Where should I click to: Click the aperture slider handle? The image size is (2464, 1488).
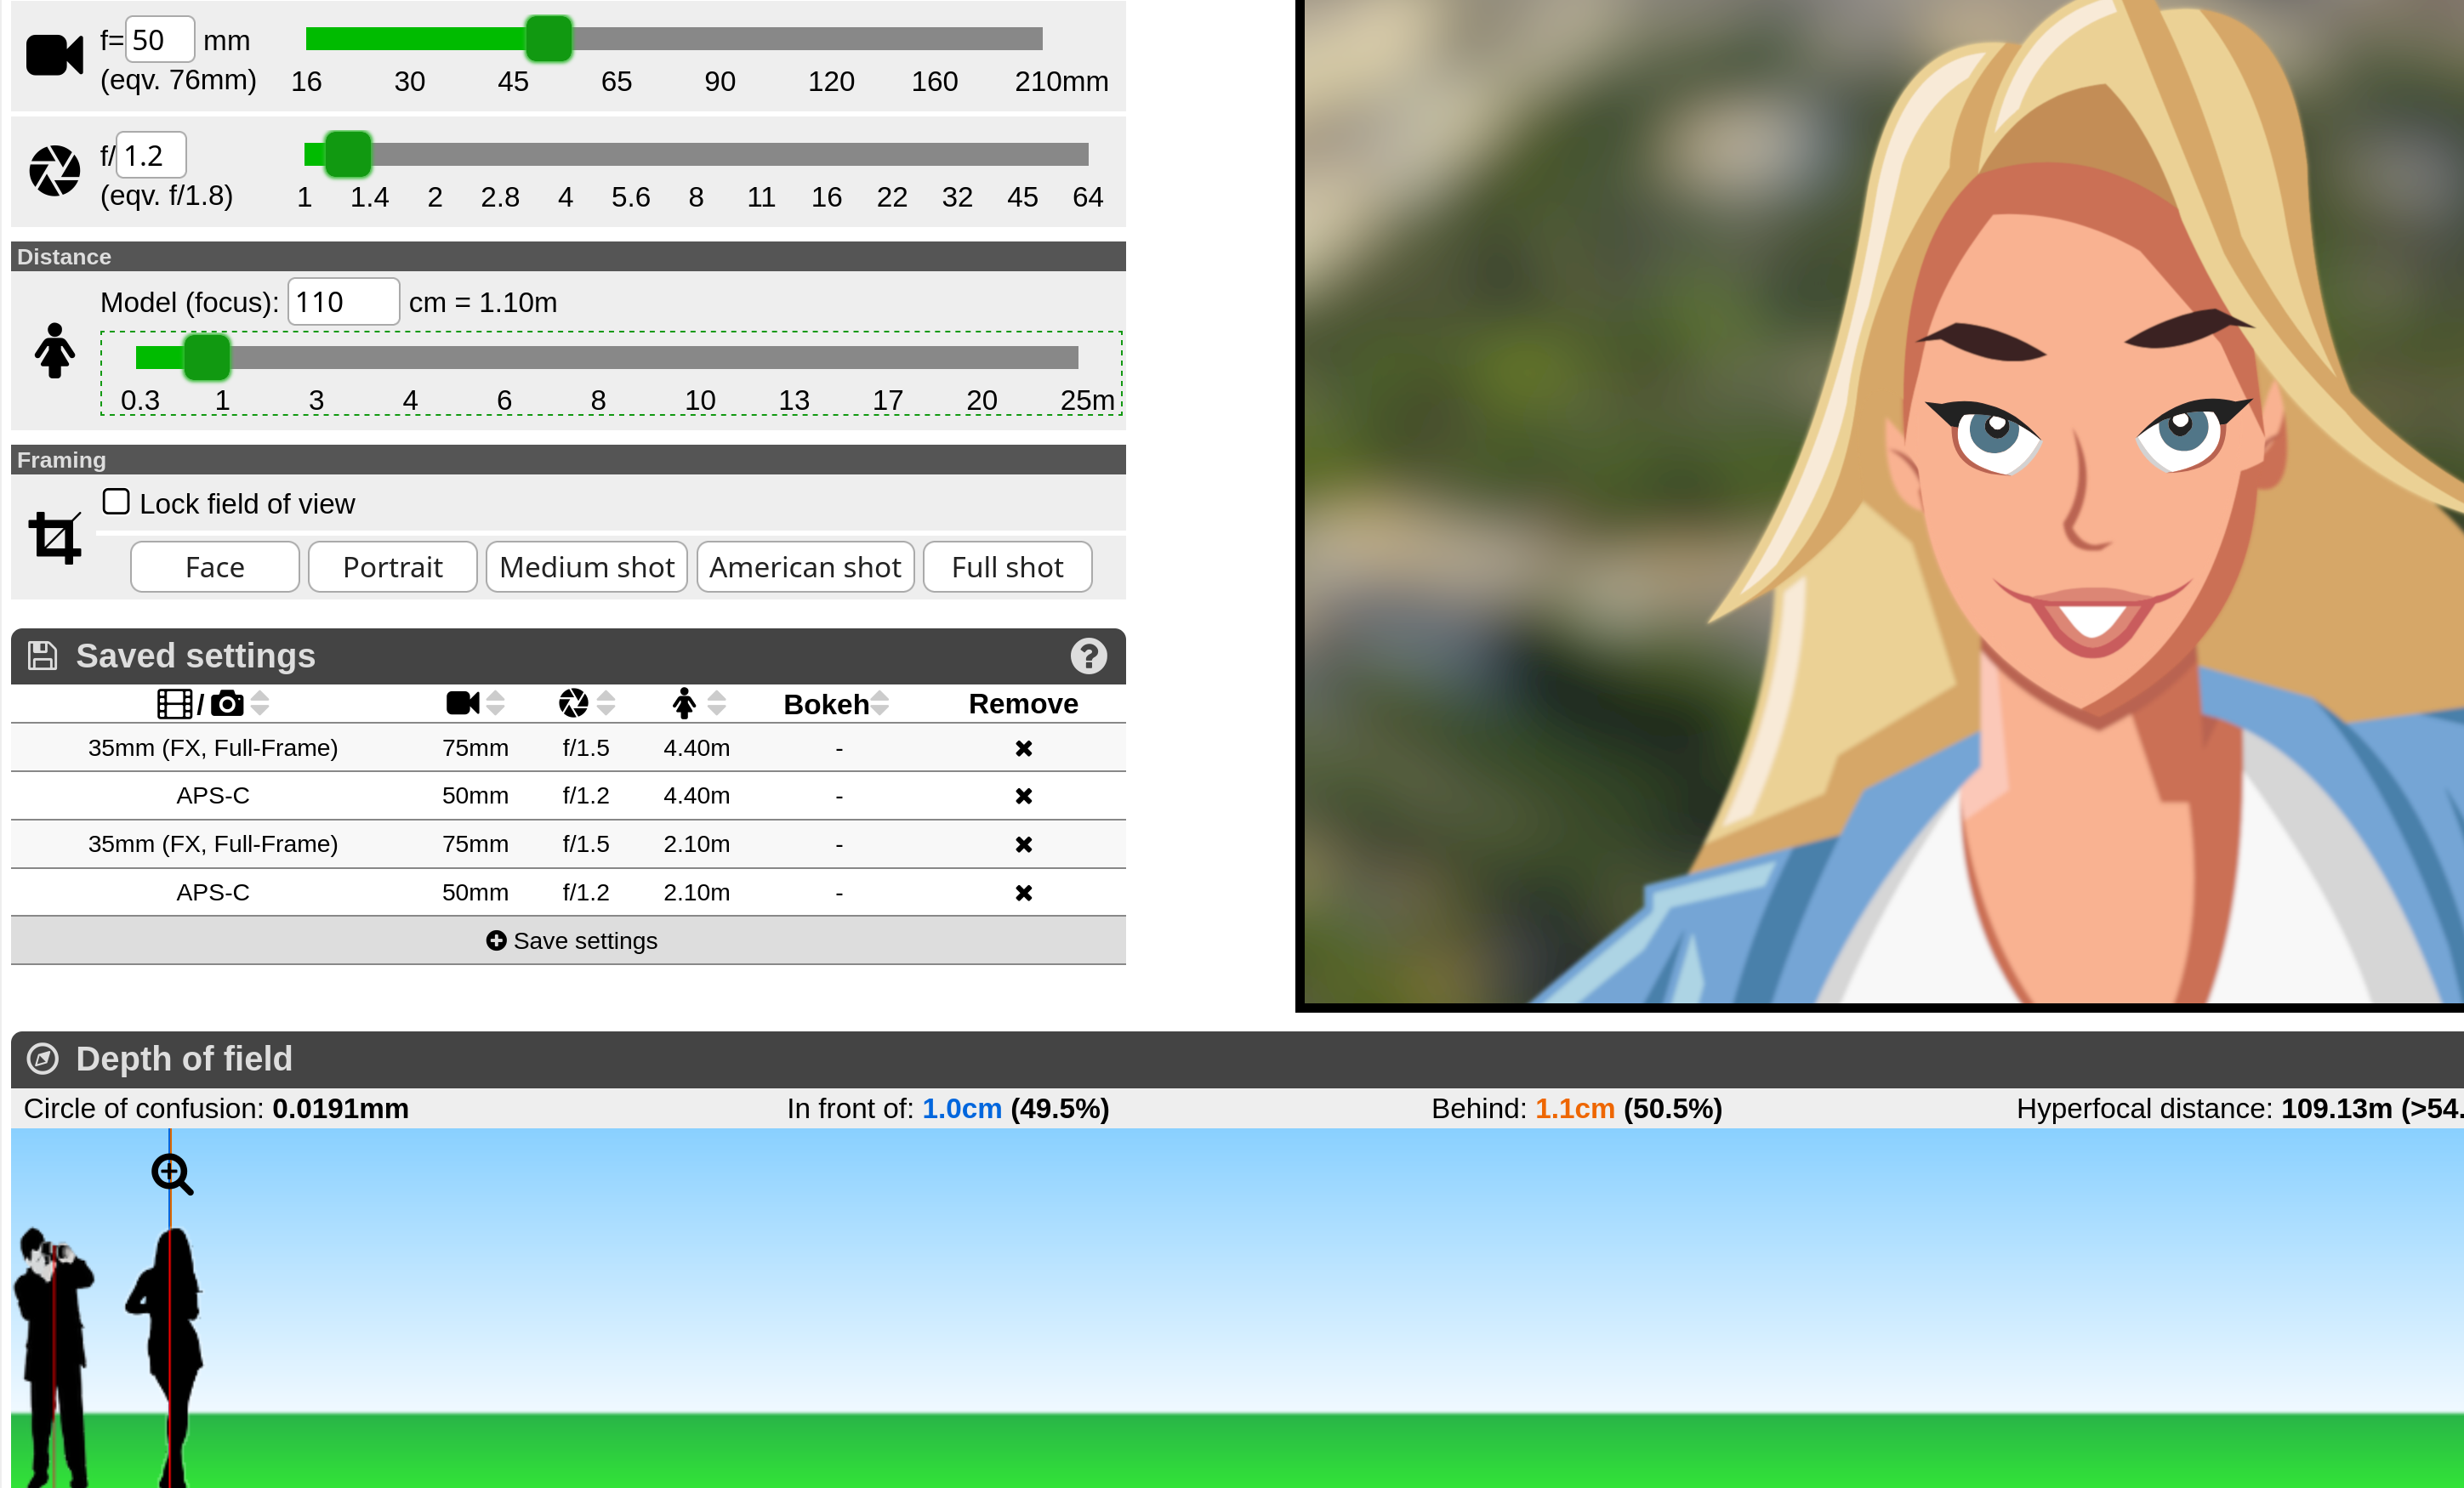point(348,154)
